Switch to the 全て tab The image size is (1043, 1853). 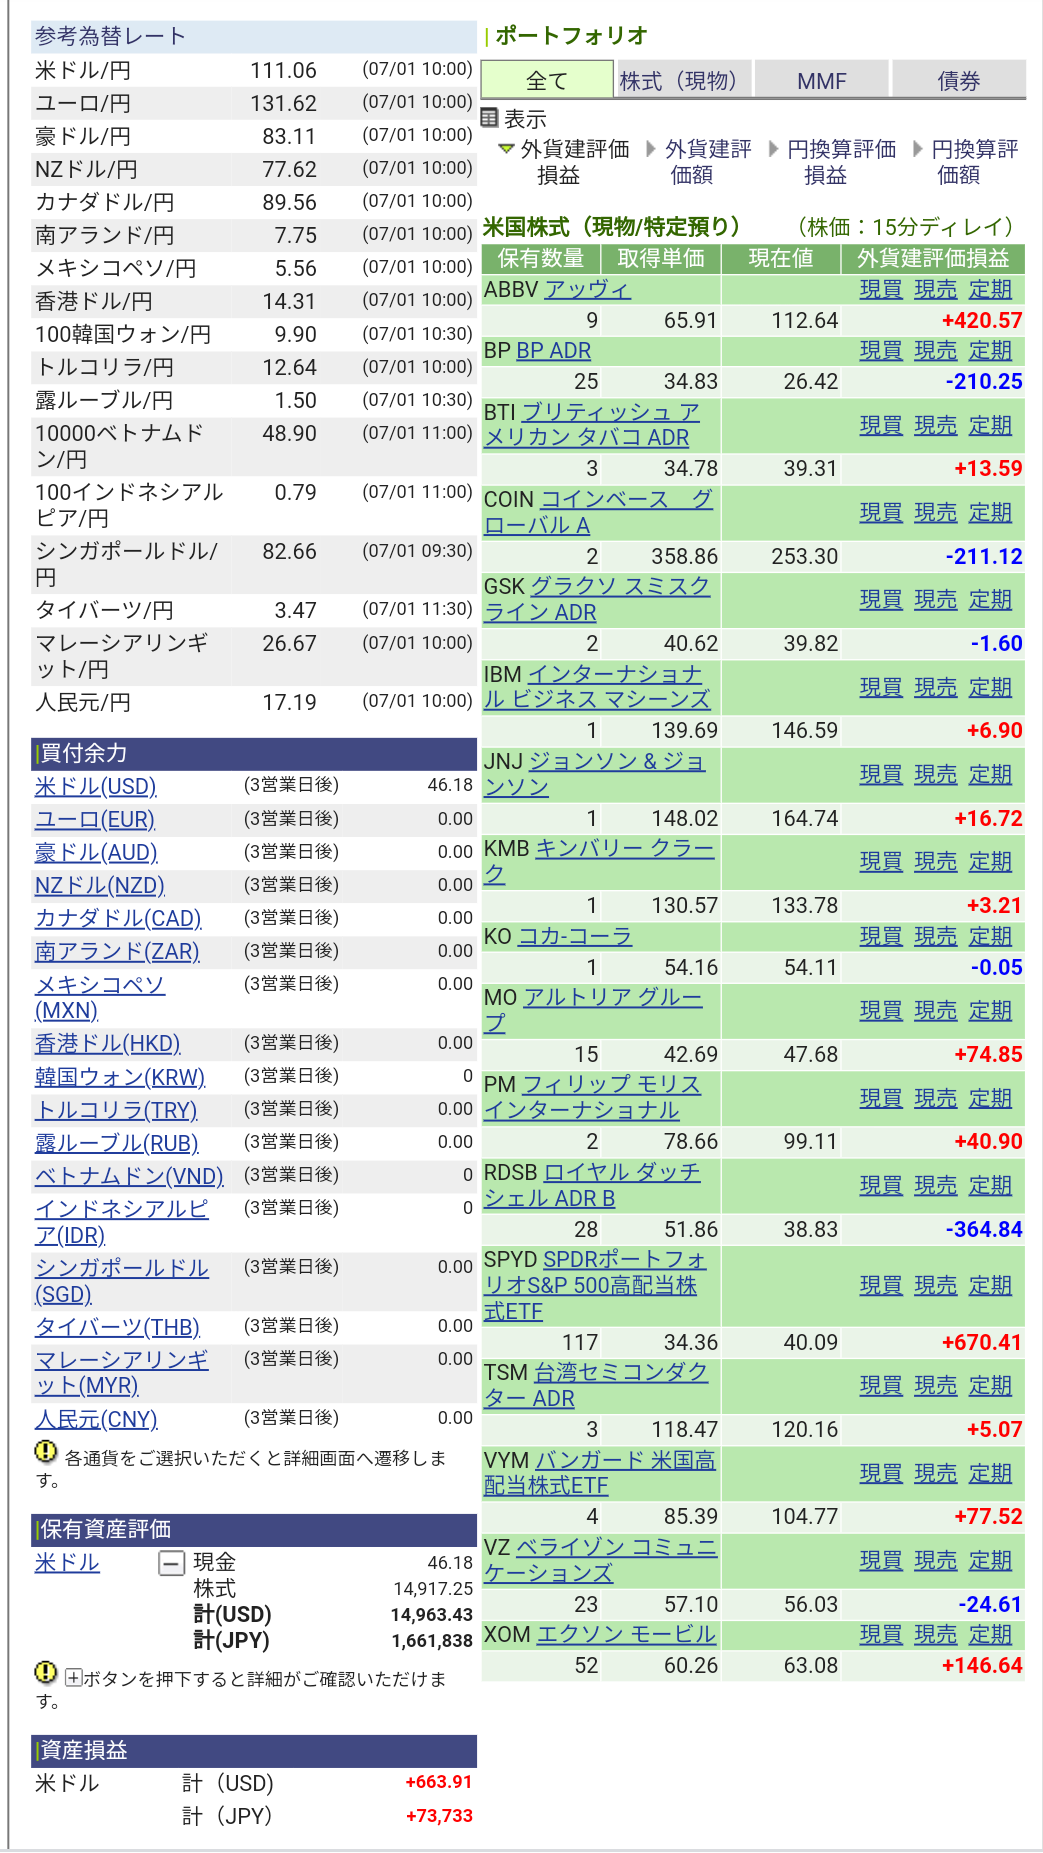coord(547,81)
